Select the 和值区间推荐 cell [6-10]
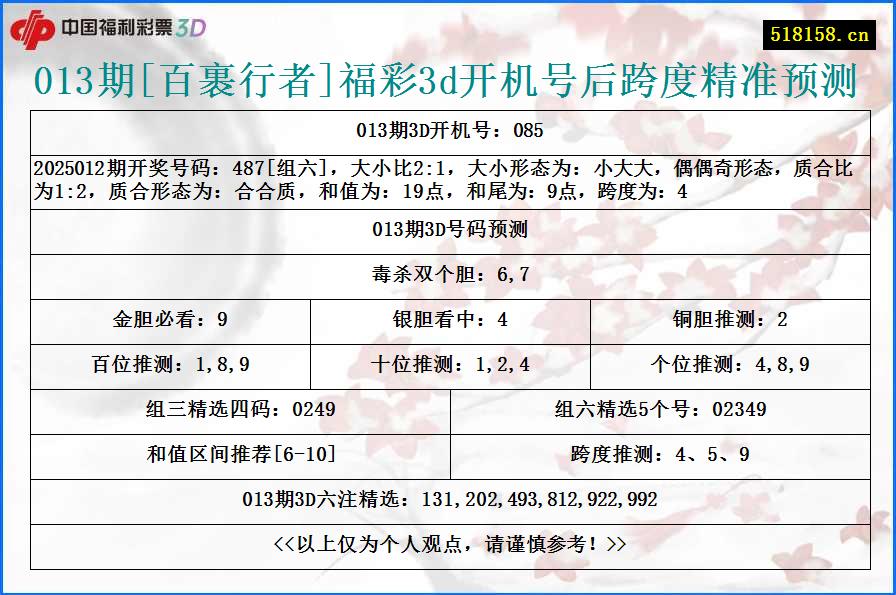Viewport: 896px width, 595px height. click(242, 452)
